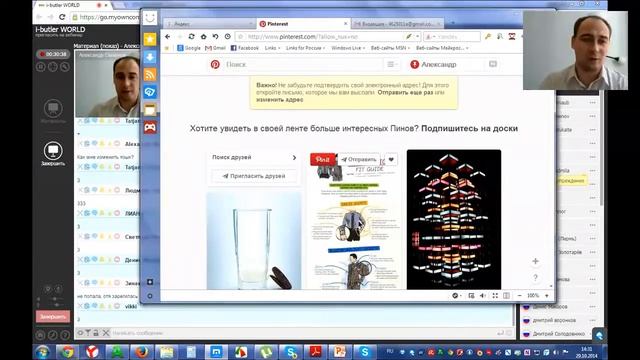Switch to the Gmail Входящие tab
Viewport: 640px width, 360px height.
[398, 24]
